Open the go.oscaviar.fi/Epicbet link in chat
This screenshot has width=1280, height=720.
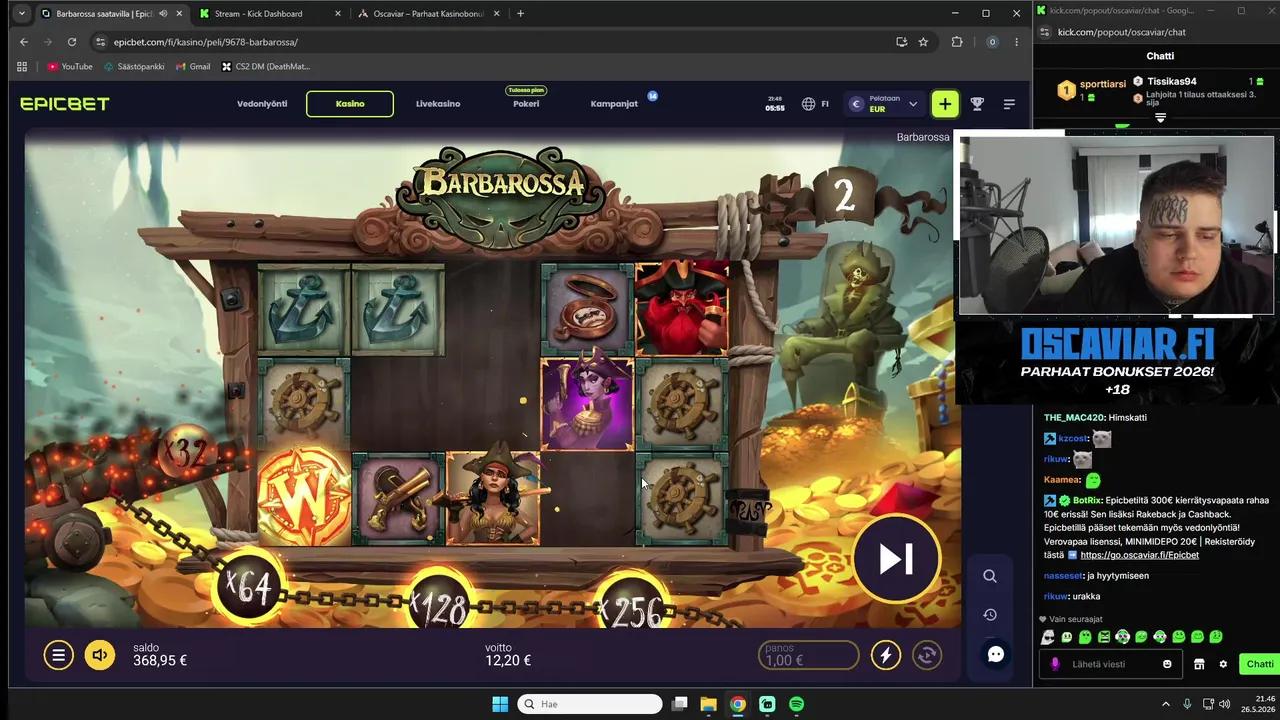pos(1139,555)
